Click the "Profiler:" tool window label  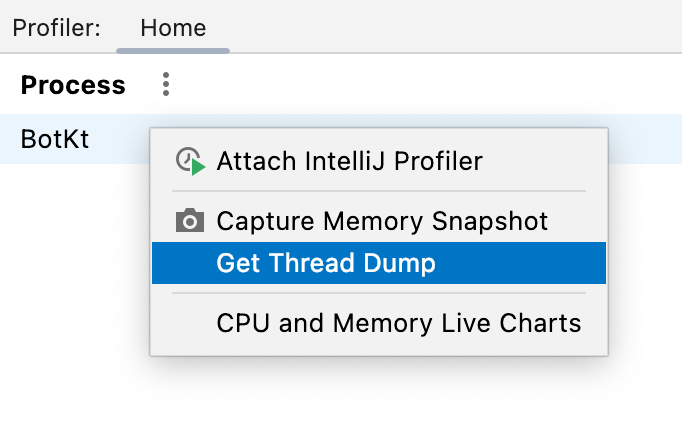56,27
